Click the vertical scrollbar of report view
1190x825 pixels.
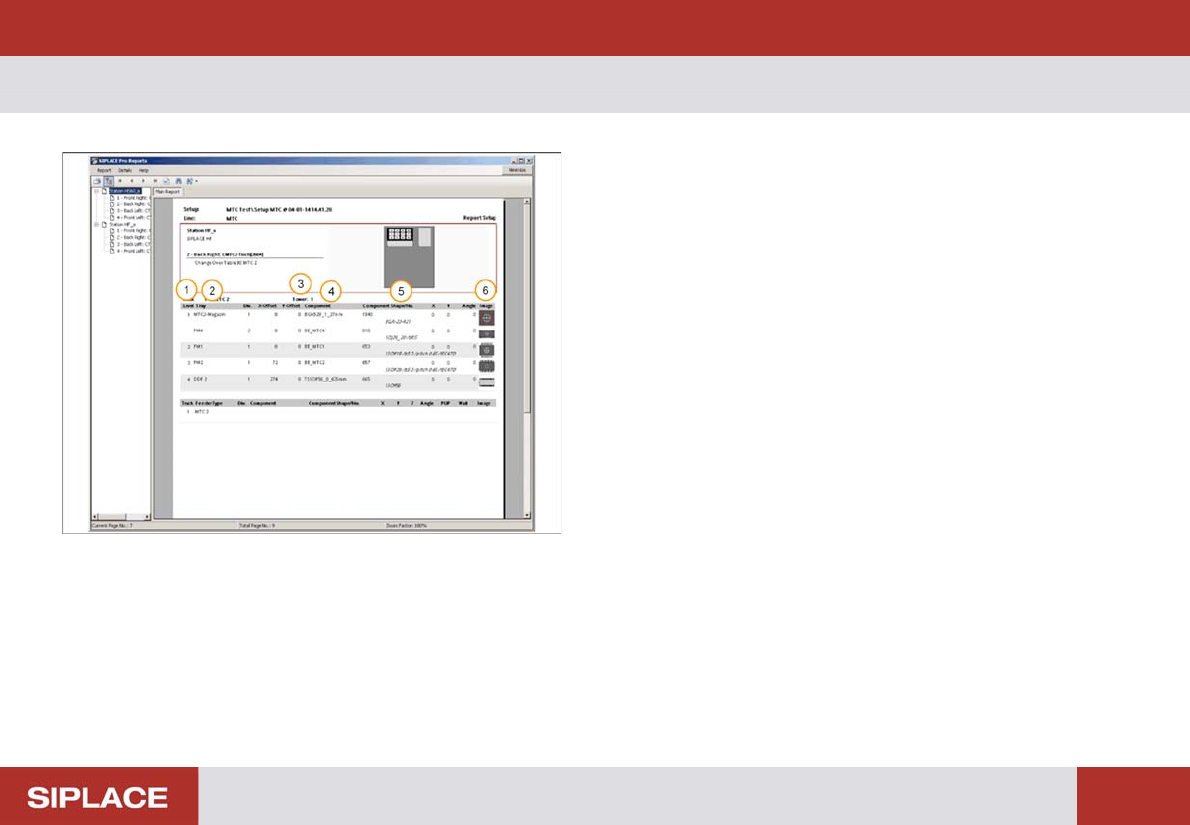(x=527, y=359)
